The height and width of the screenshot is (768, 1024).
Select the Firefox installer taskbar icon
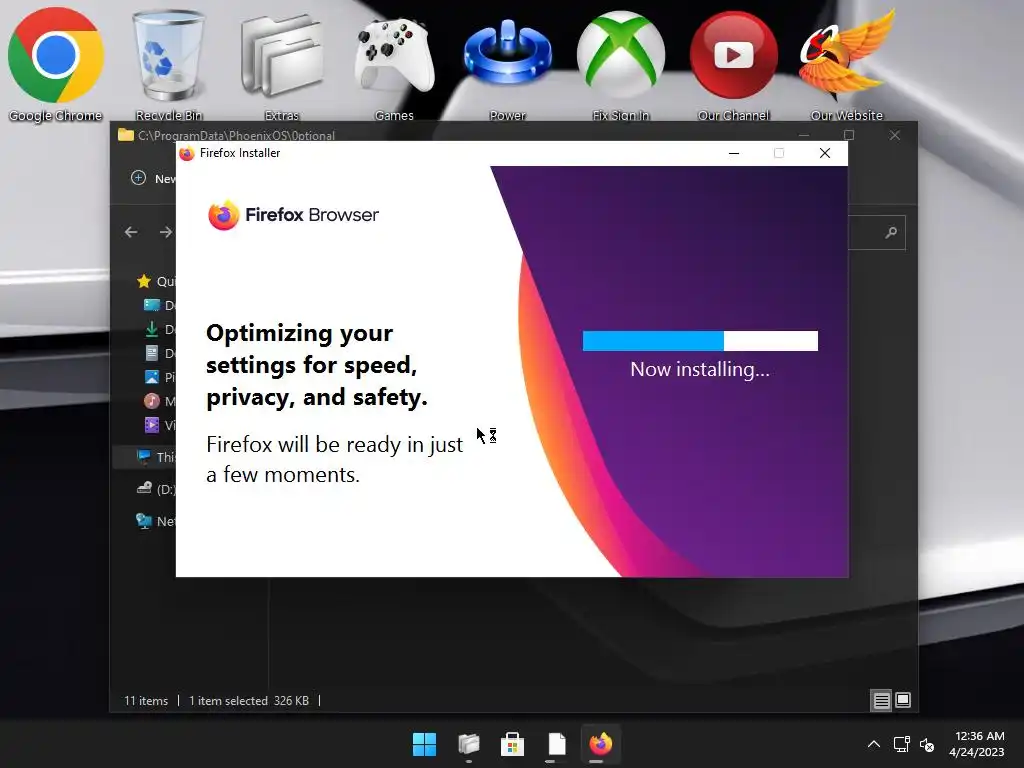click(600, 744)
